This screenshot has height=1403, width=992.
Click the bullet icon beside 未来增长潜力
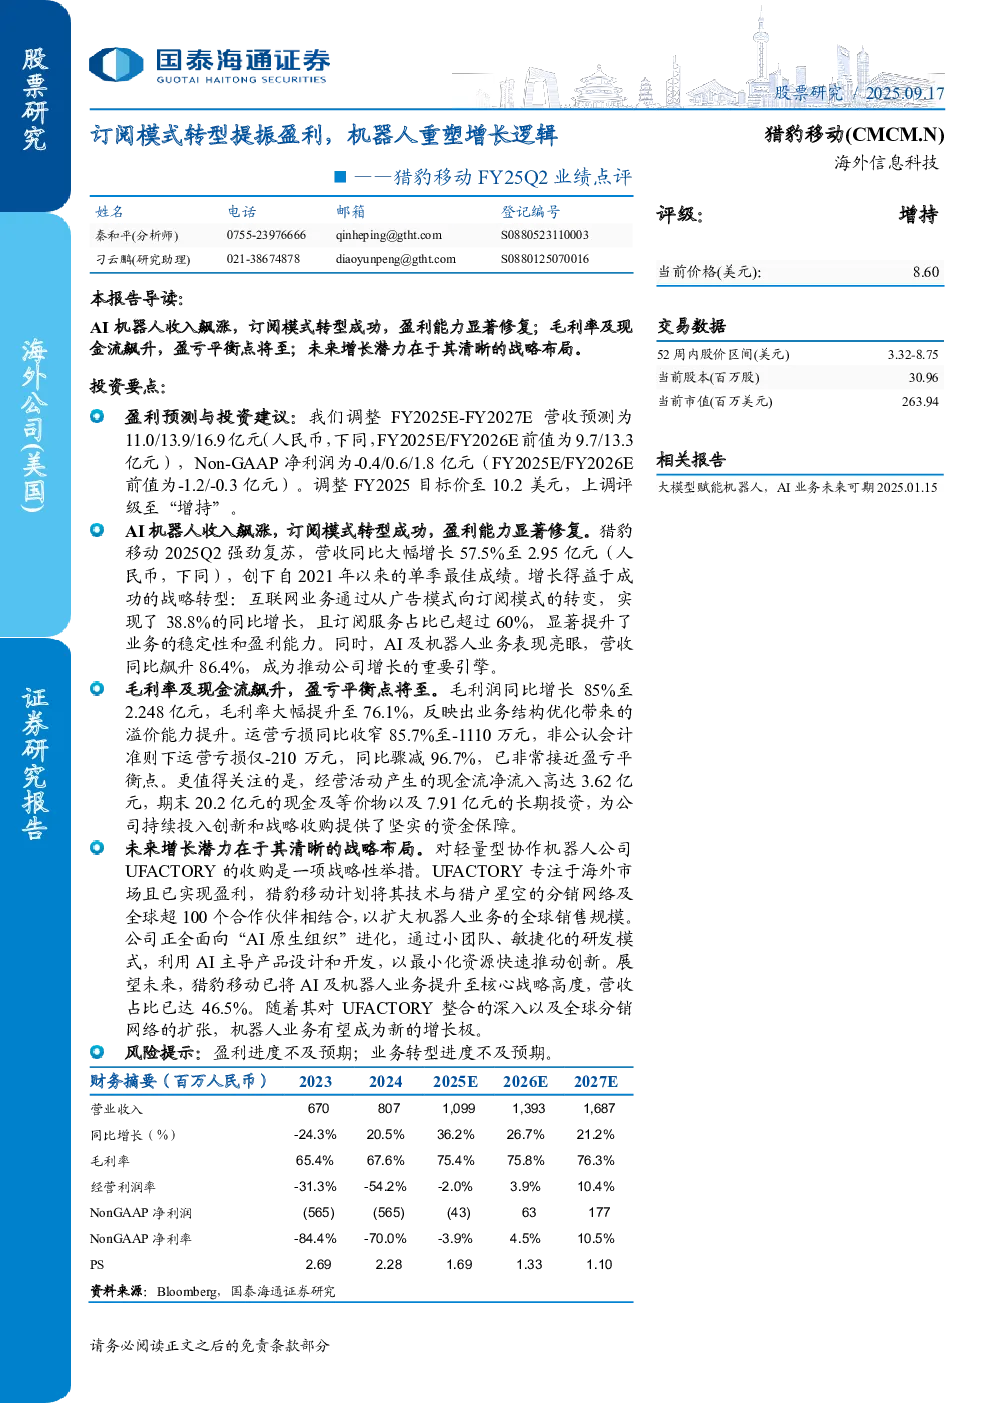[x=97, y=847]
